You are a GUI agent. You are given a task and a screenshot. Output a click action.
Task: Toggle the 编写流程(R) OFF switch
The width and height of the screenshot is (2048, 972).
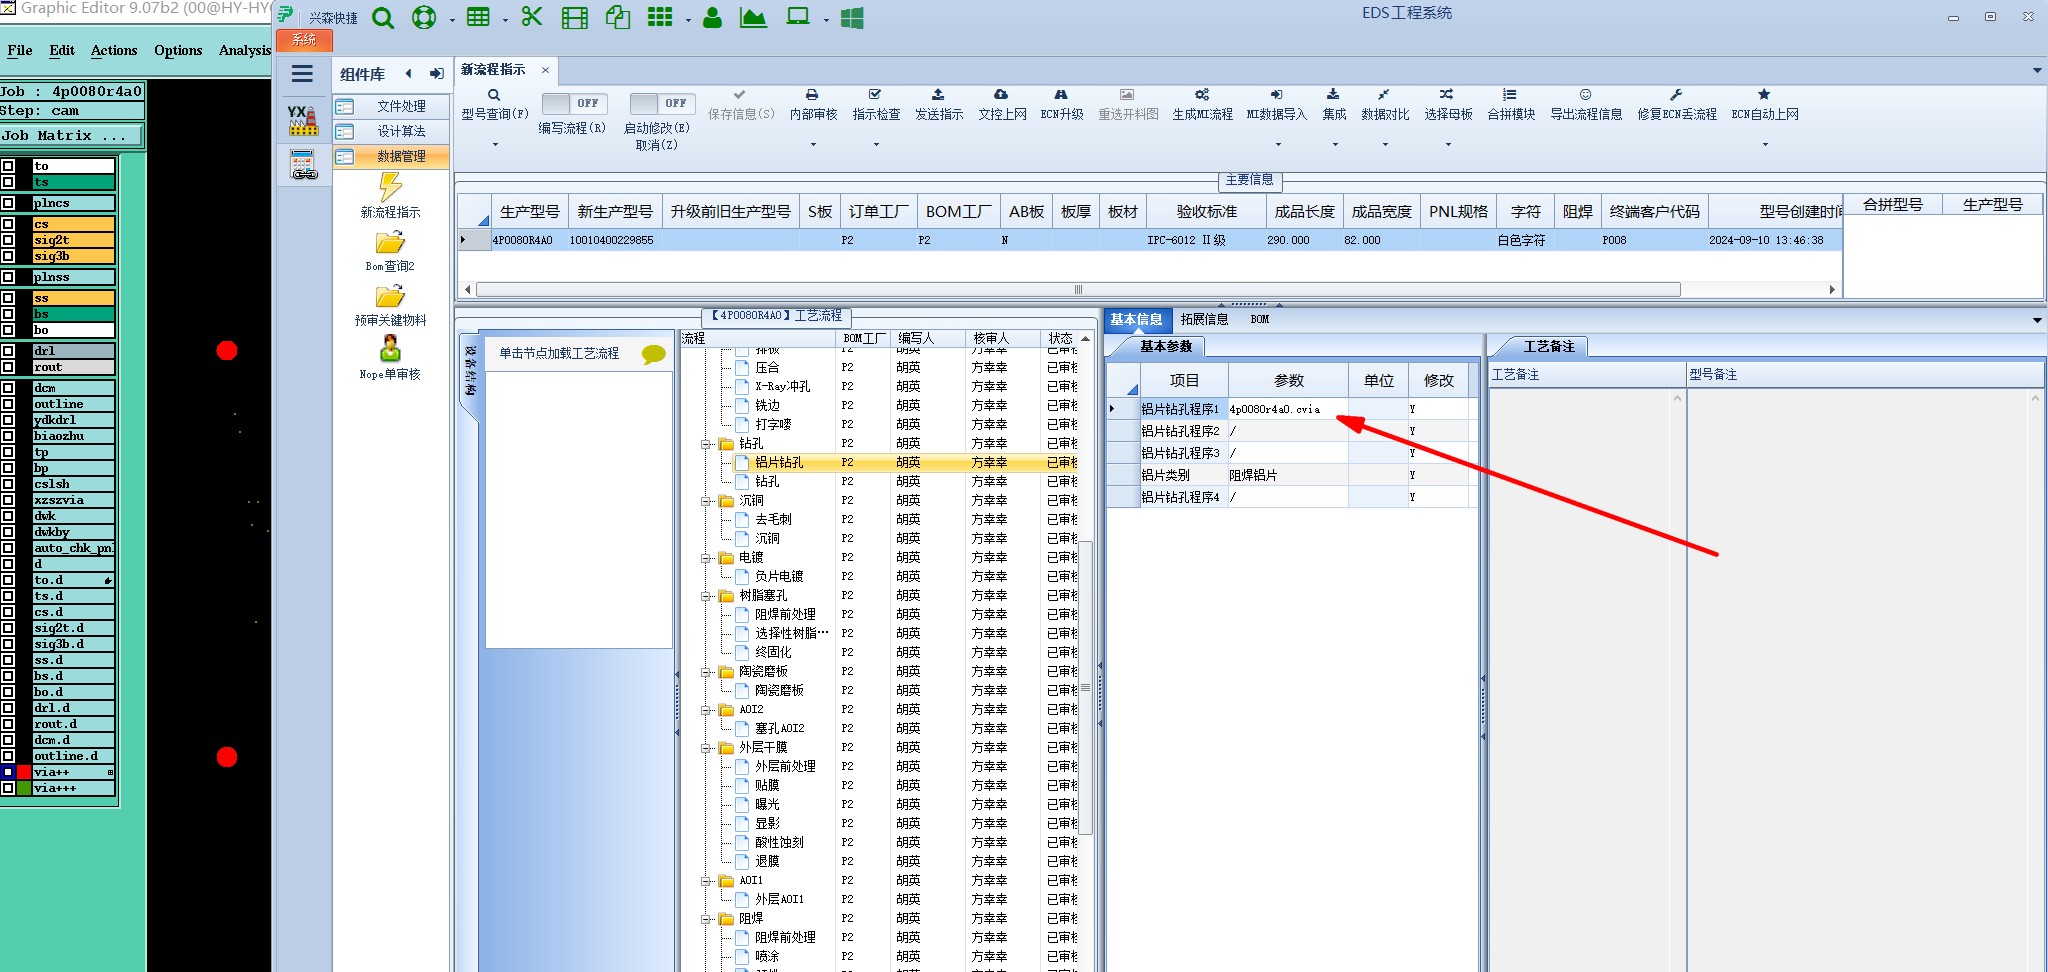point(574,103)
